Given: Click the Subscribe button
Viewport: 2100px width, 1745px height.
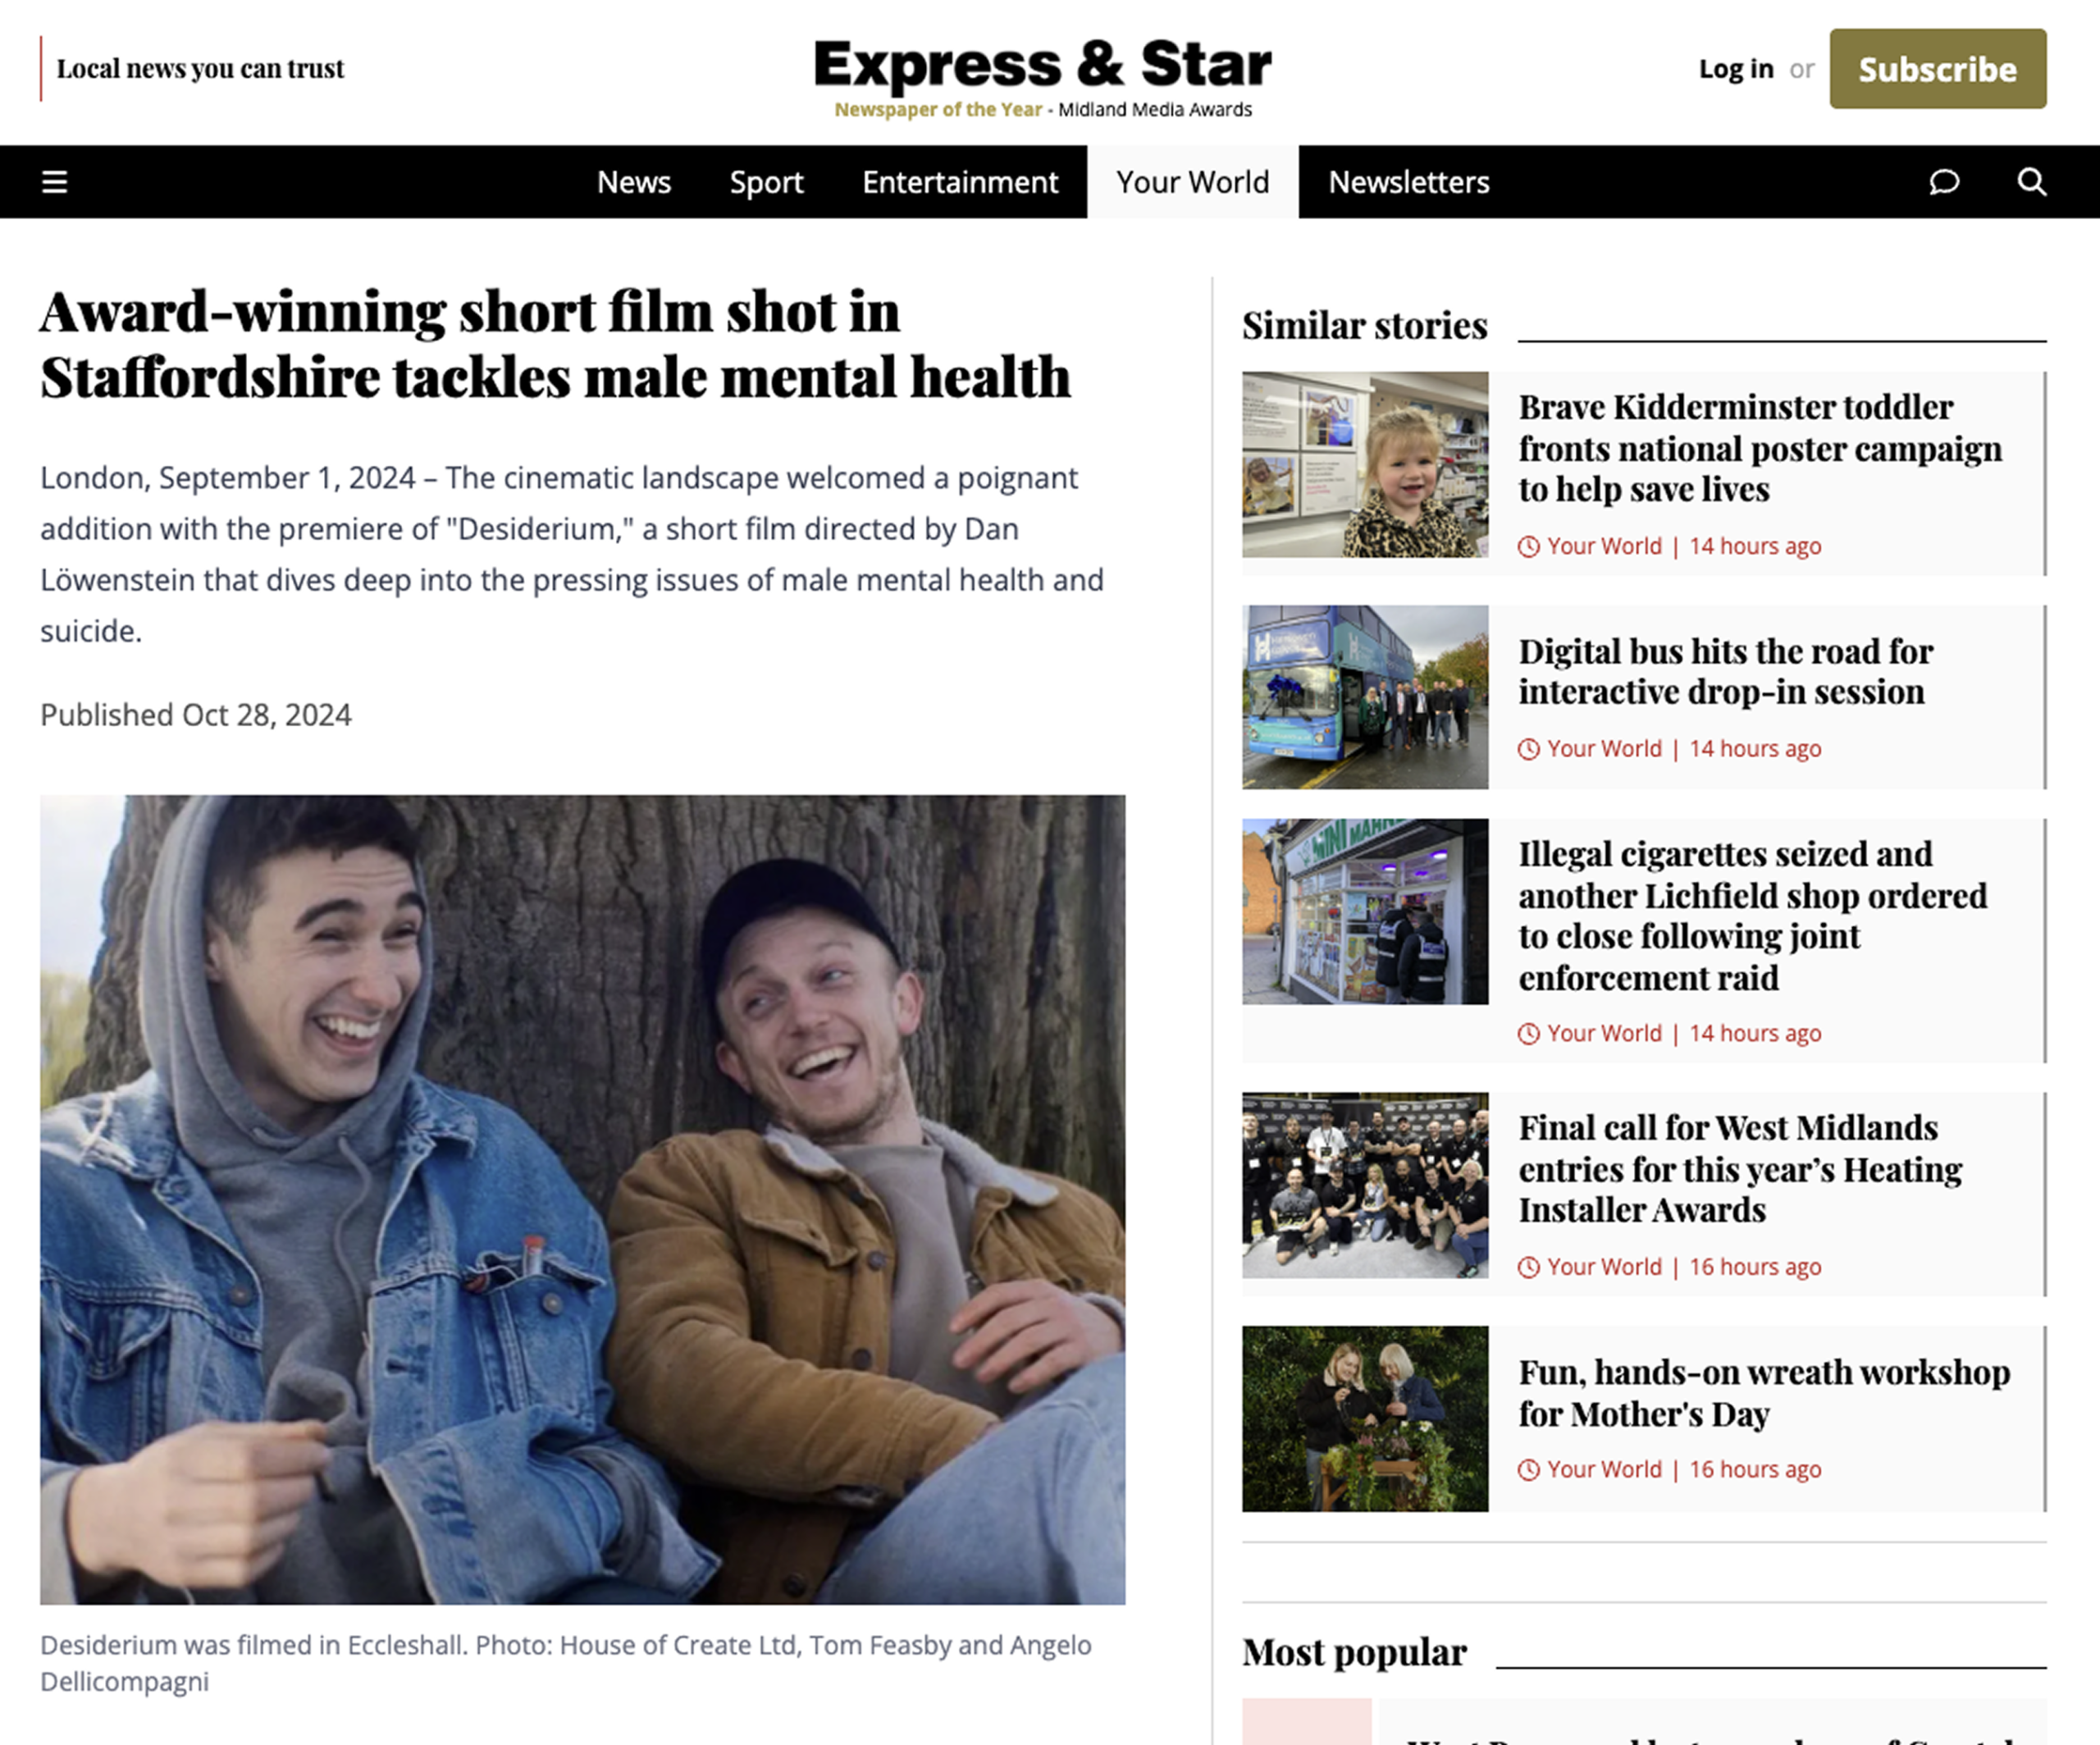Looking at the screenshot, I should point(1938,69).
